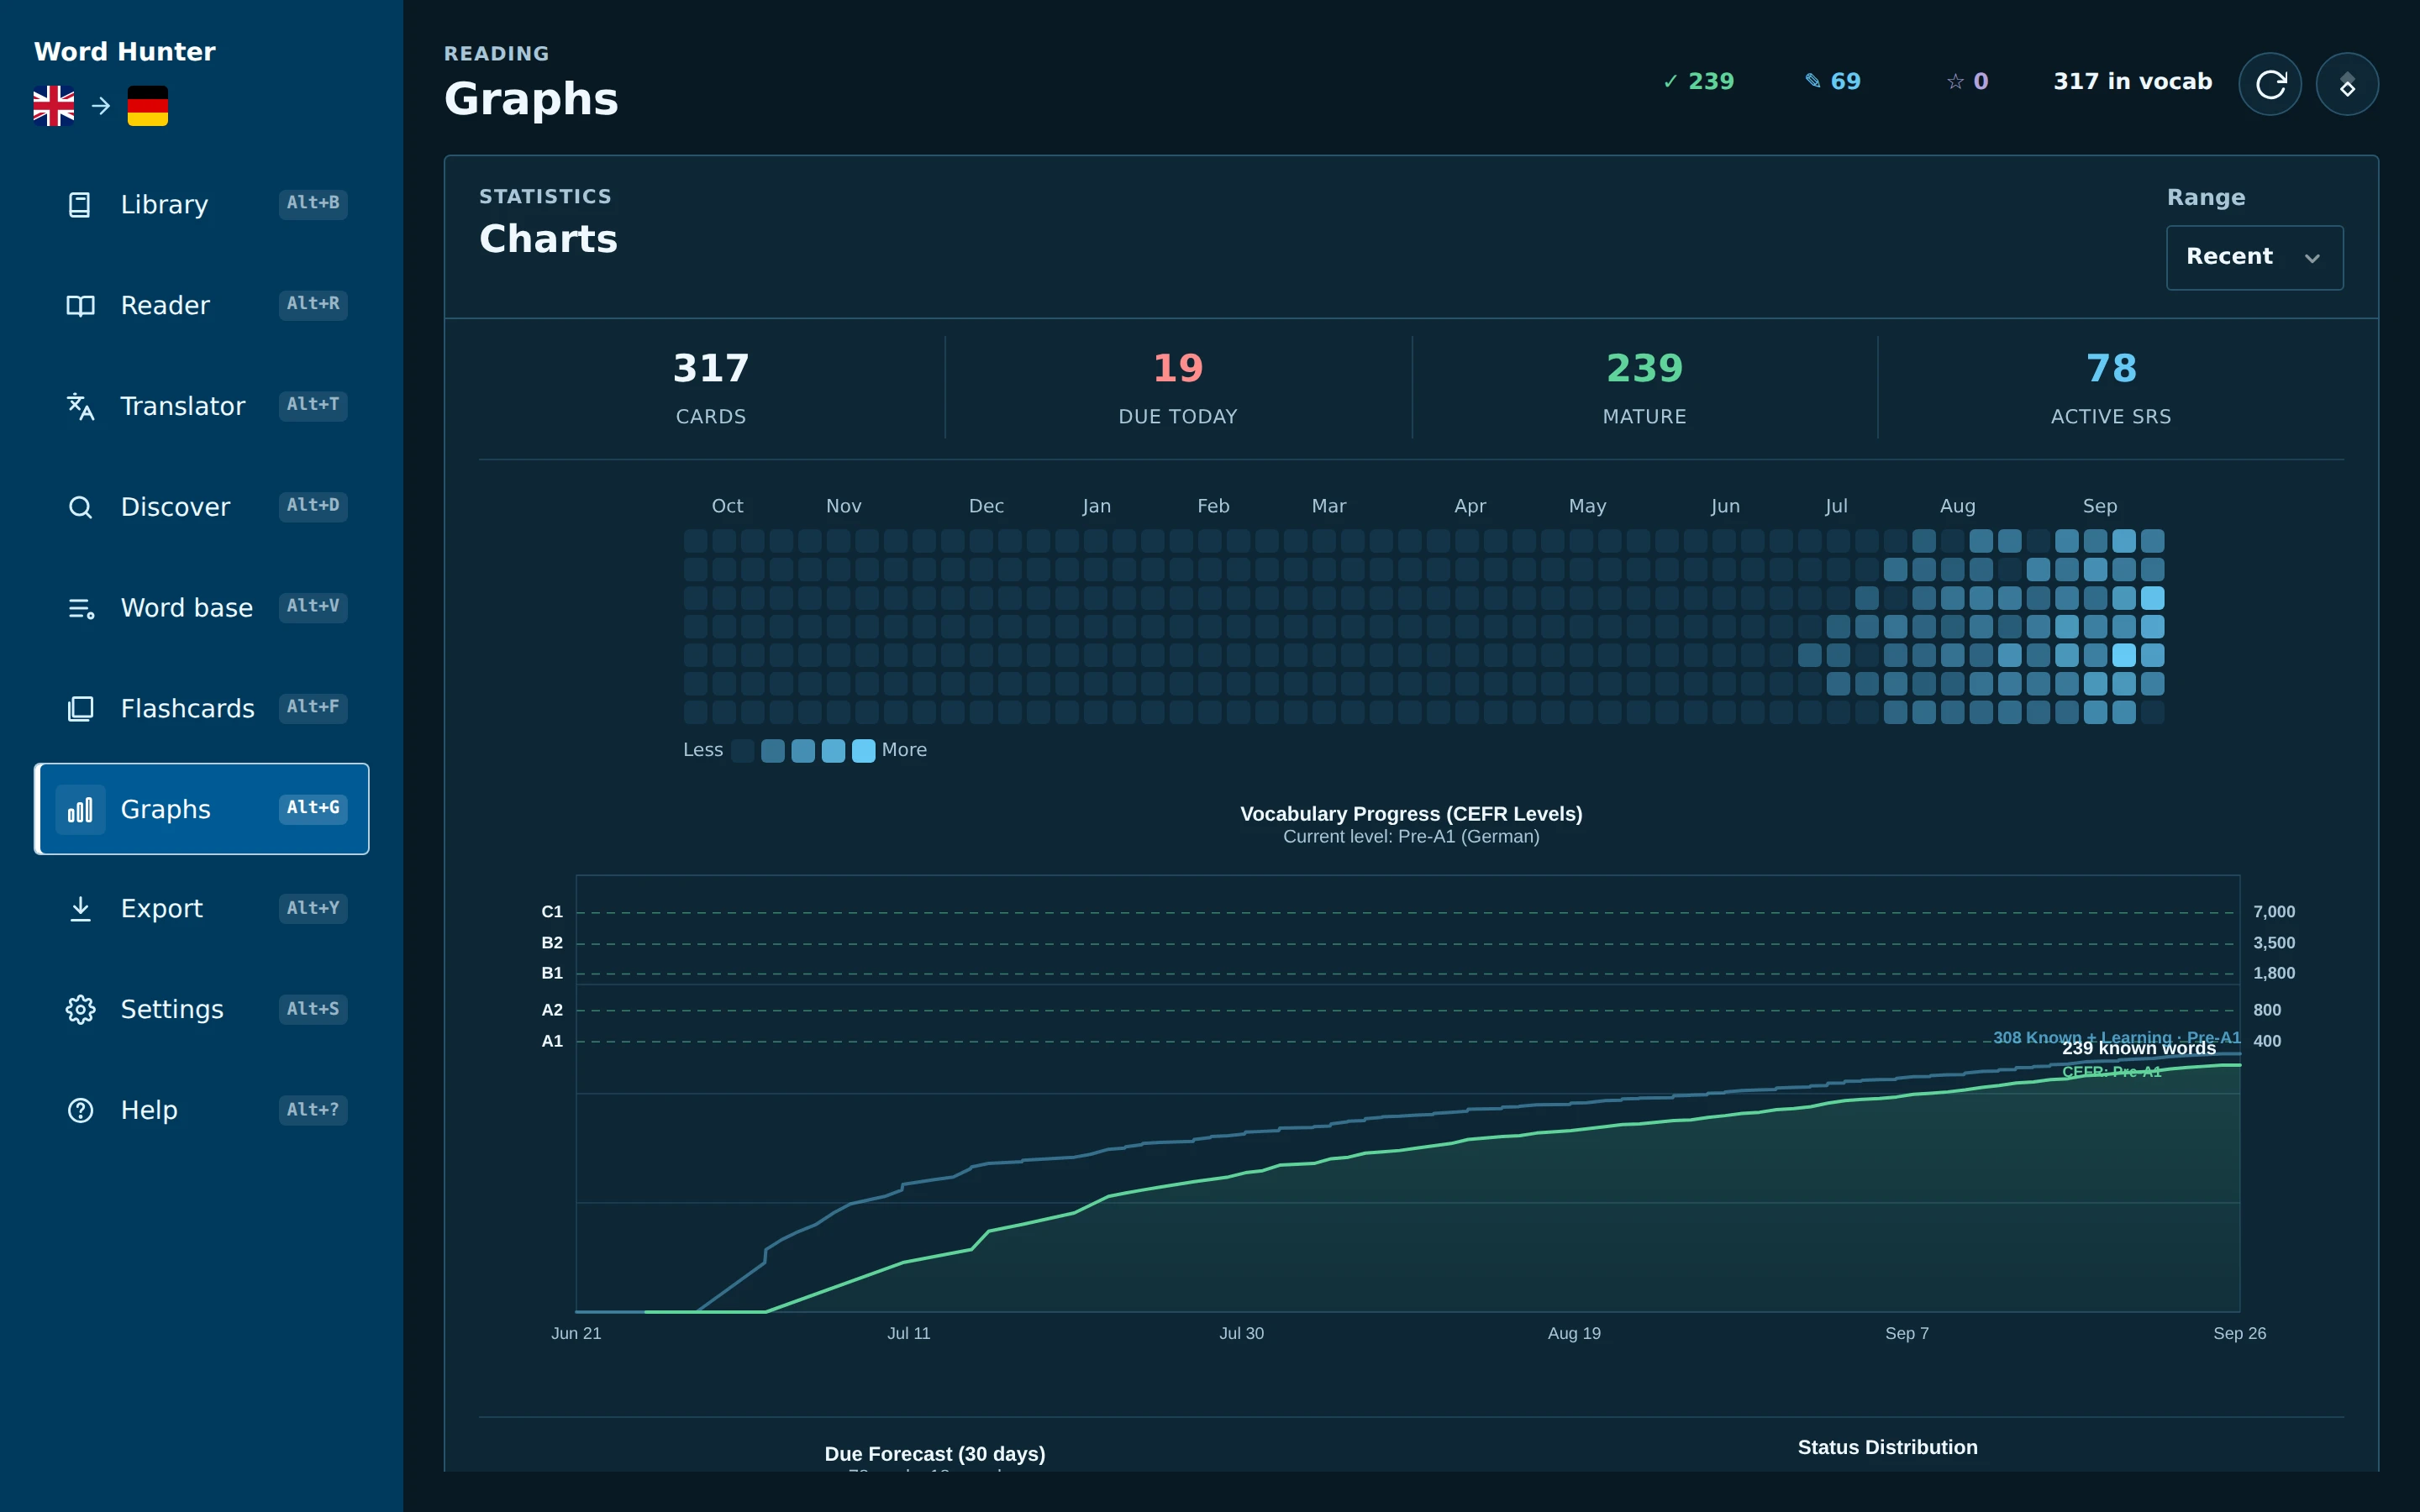Click the Settings gear icon
The height and width of the screenshot is (1512, 2420).
click(x=80, y=1009)
